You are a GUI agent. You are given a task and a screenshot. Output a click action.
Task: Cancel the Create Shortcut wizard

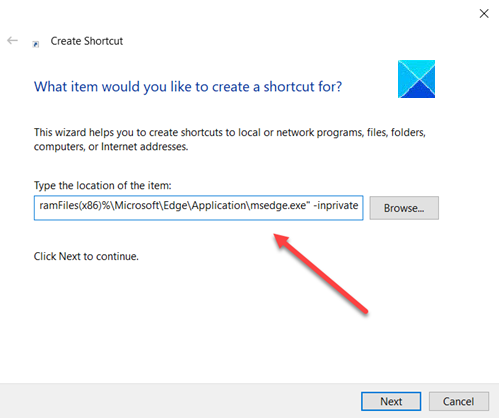[459, 401]
